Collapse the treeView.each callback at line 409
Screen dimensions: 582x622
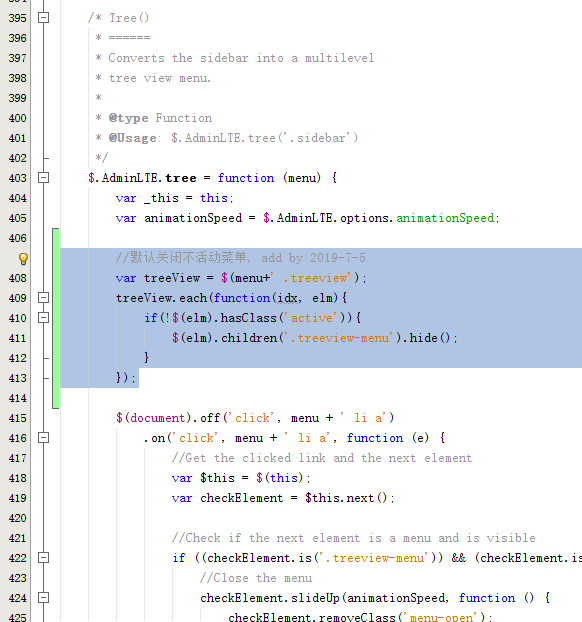pos(44,298)
